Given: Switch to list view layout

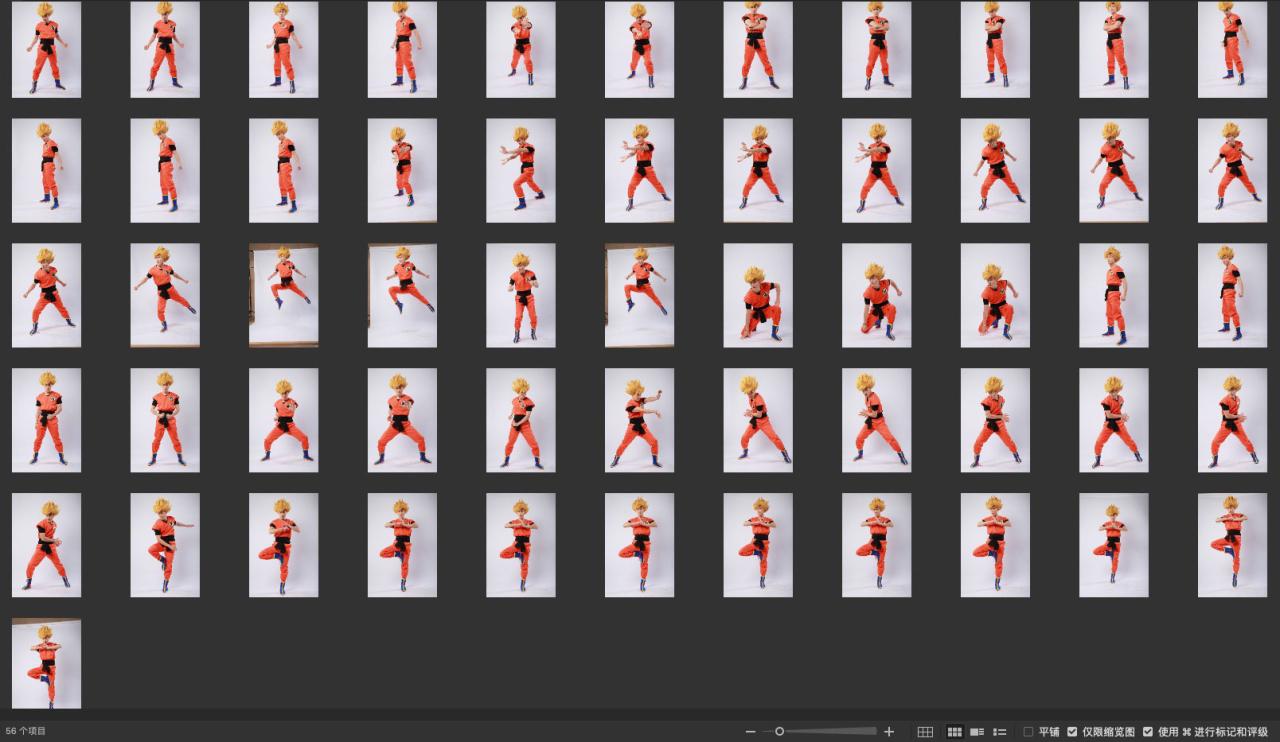Looking at the screenshot, I should pyautogui.click(x=999, y=732).
